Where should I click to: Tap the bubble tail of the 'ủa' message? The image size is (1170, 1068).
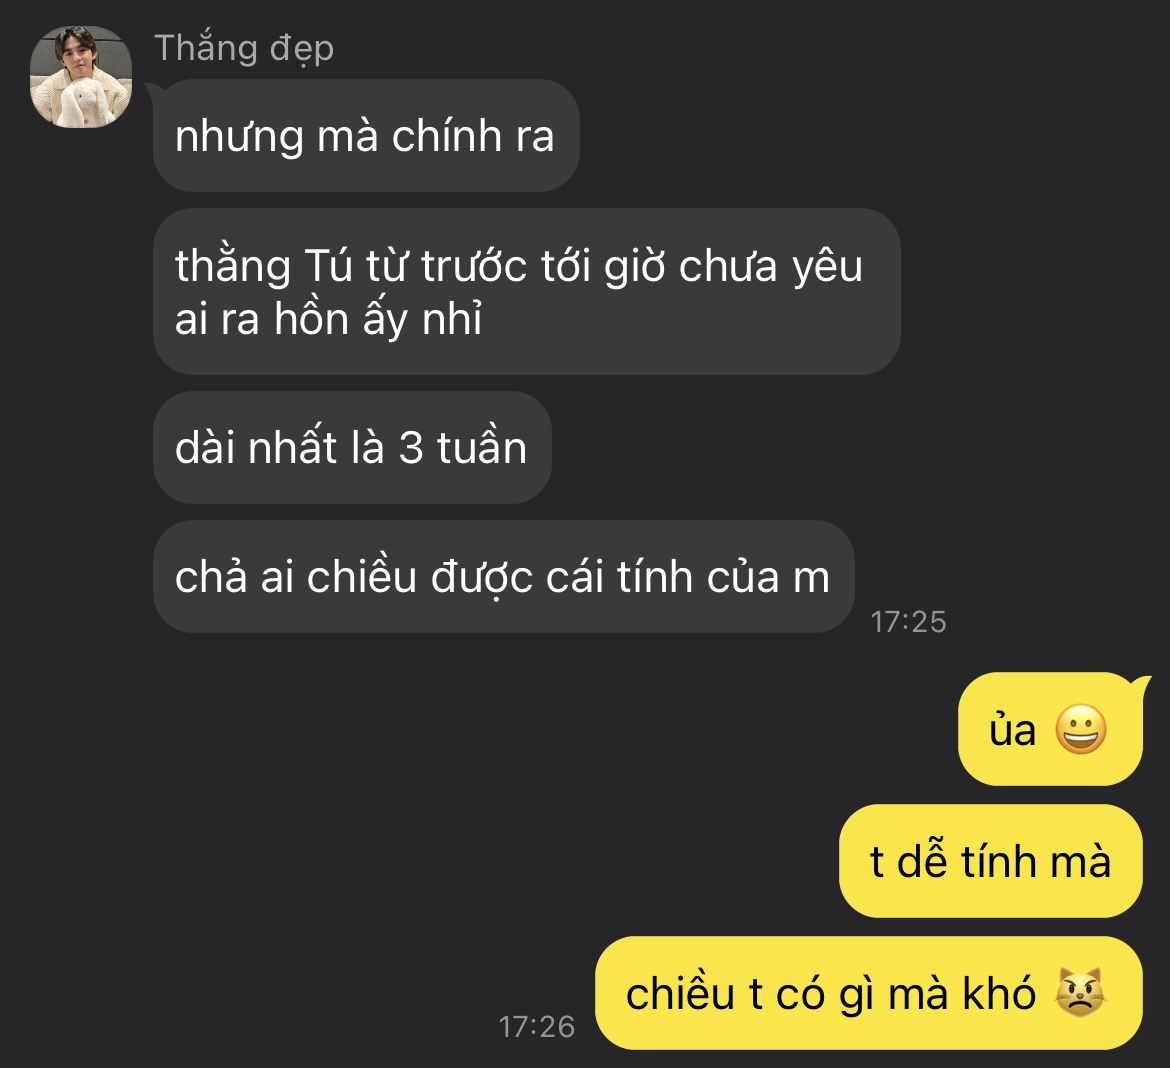[x=1142, y=684]
